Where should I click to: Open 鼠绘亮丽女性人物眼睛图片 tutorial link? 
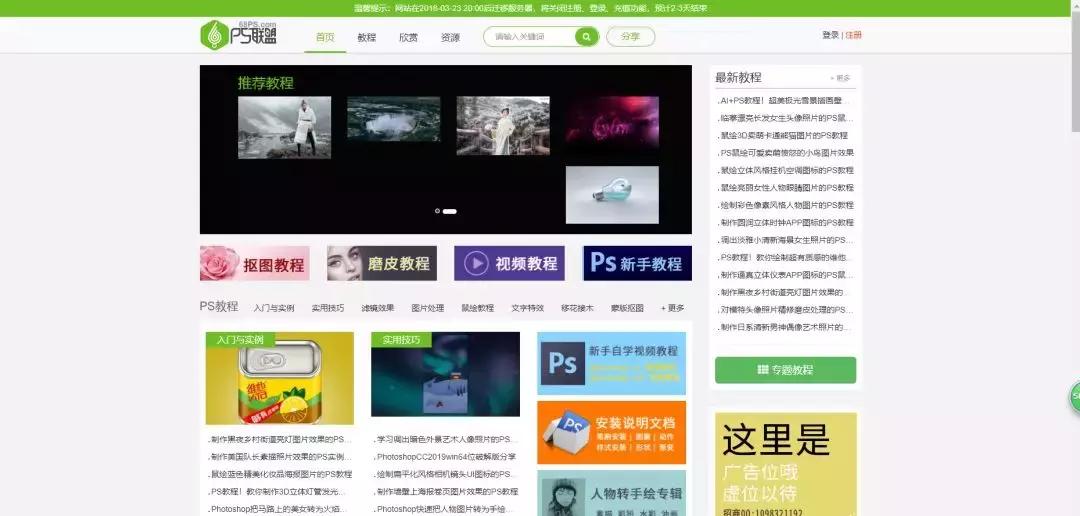coord(785,187)
